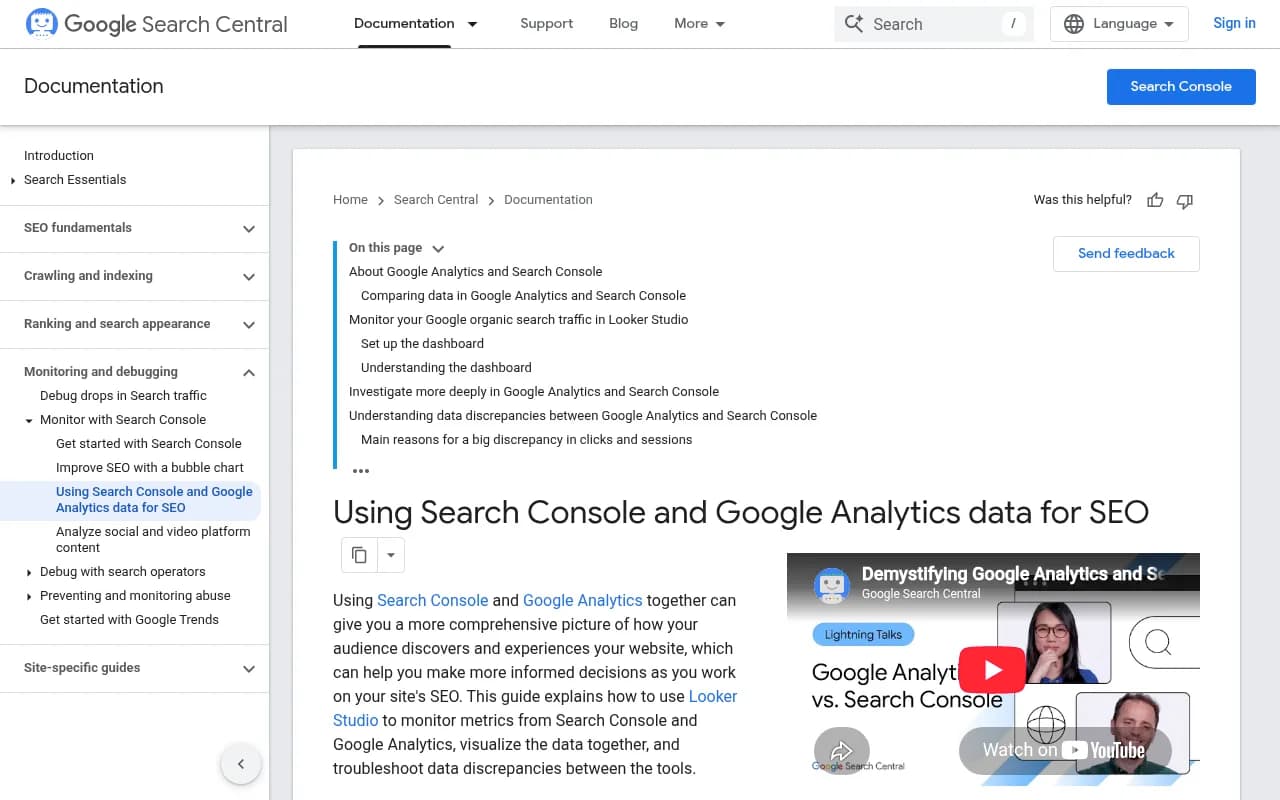Viewport: 1280px width, 800px height.
Task: Open Debug drops in Search traffic
Action: click(x=123, y=396)
